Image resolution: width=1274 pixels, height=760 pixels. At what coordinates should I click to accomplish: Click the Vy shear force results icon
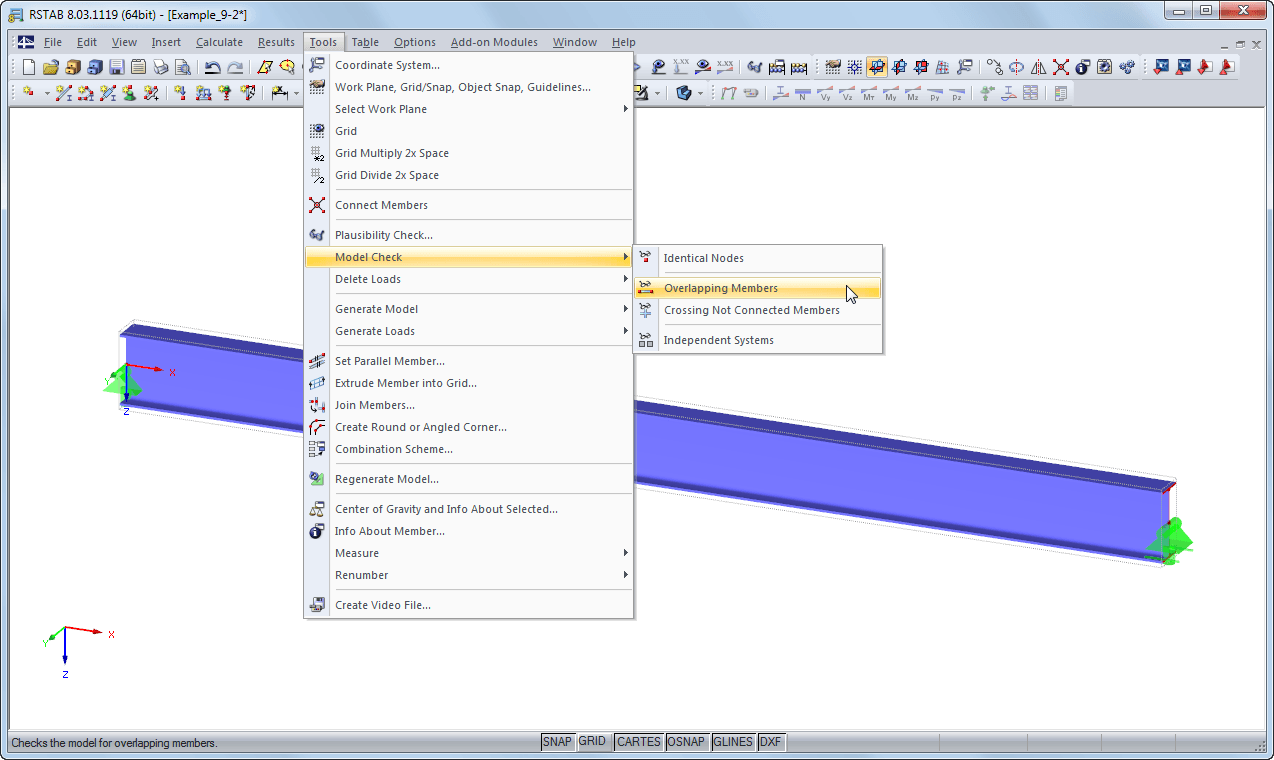tap(825, 92)
